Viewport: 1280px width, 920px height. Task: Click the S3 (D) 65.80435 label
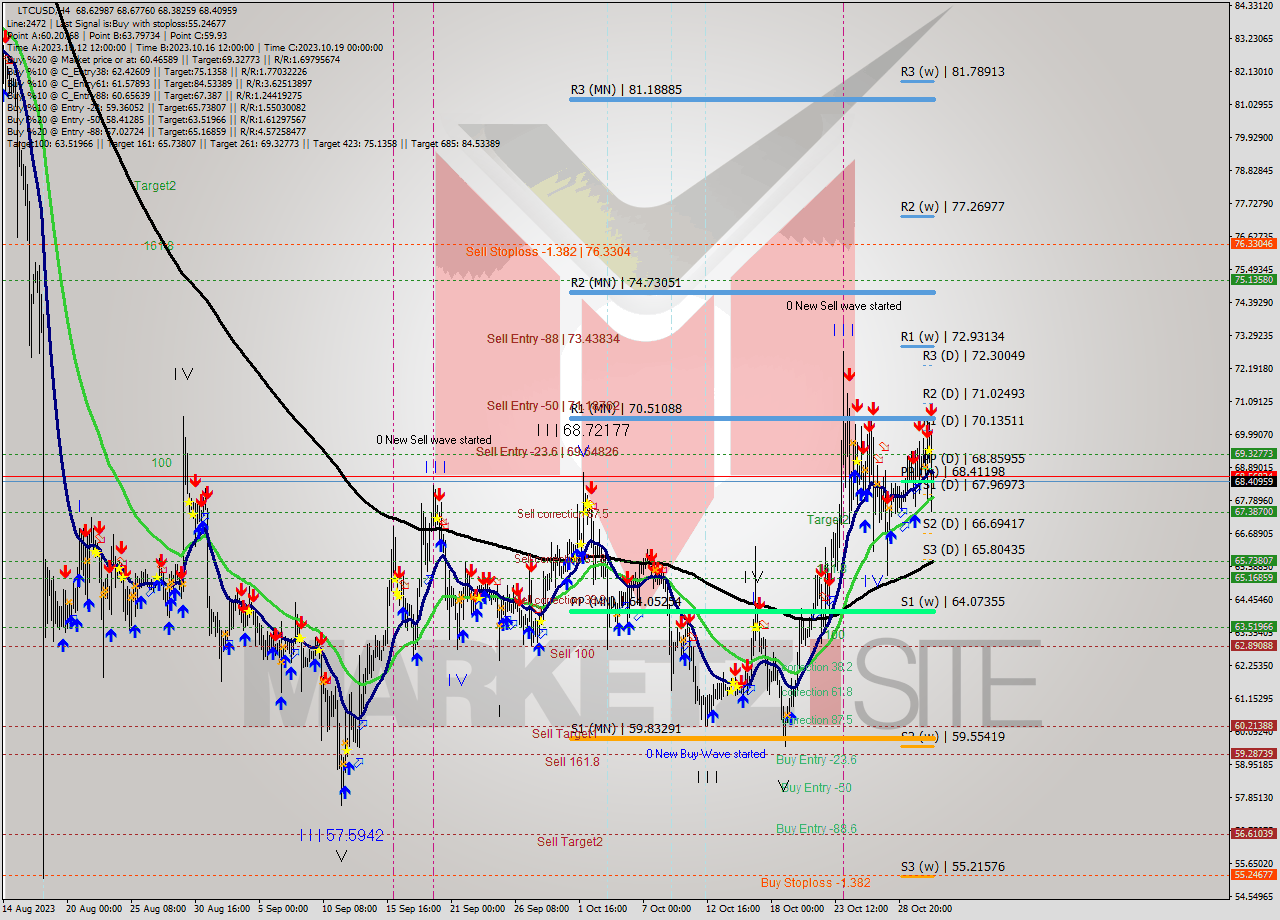point(973,549)
